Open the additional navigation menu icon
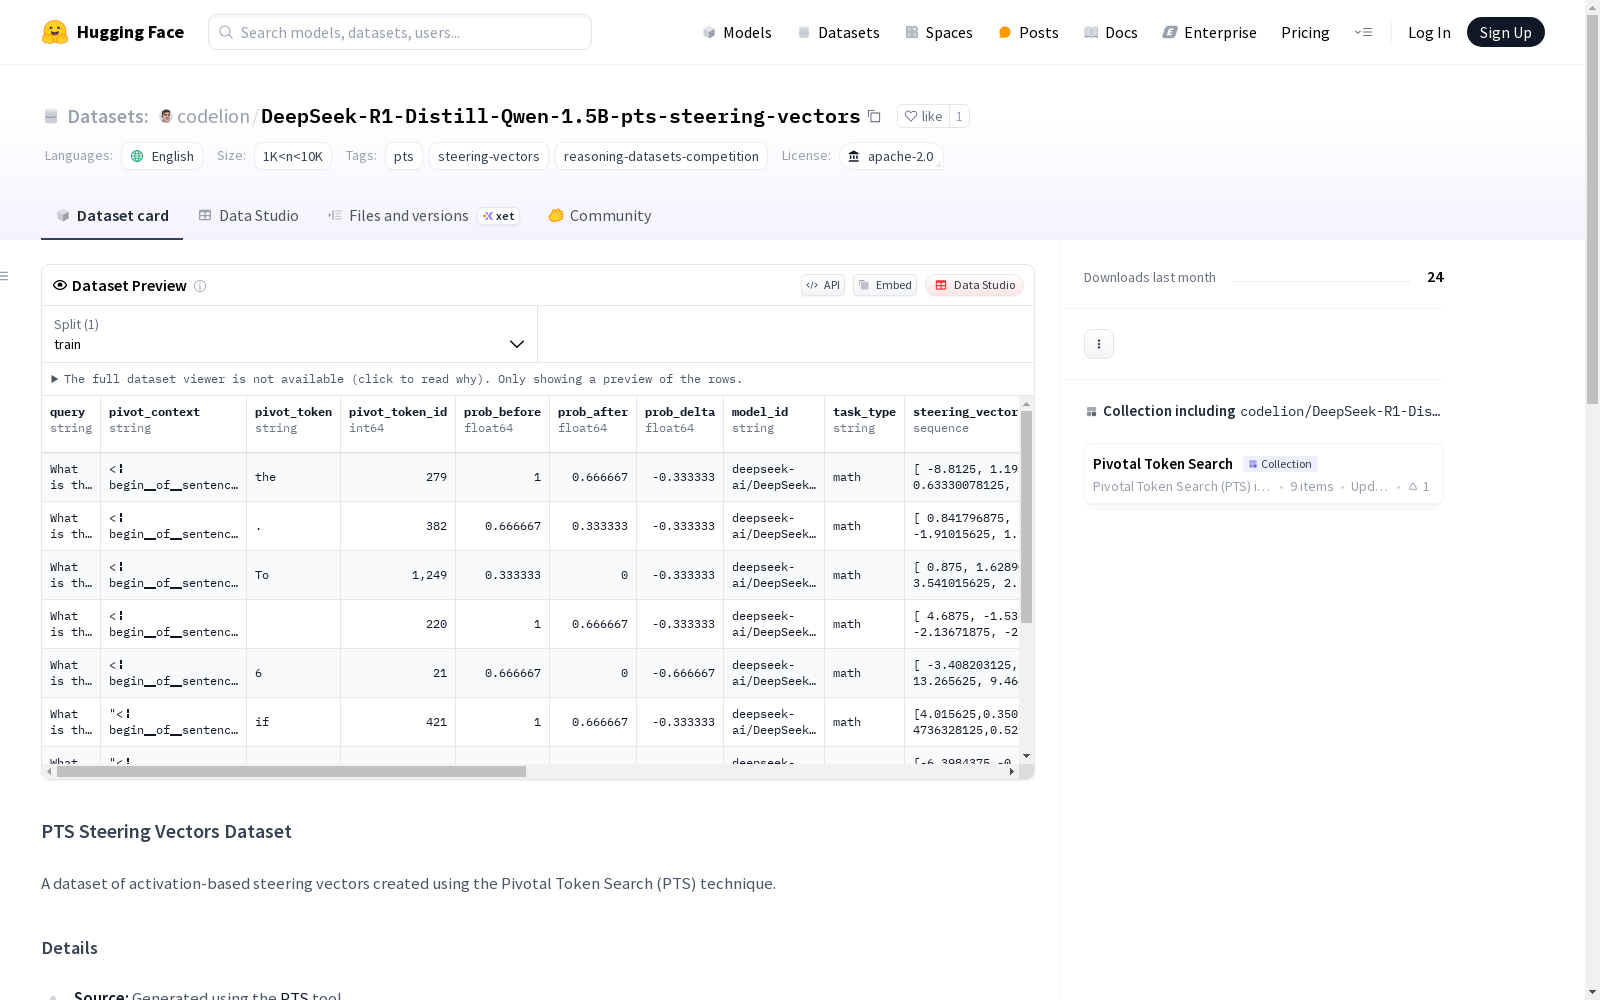Viewport: 1600px width, 1000px height. [x=1363, y=32]
